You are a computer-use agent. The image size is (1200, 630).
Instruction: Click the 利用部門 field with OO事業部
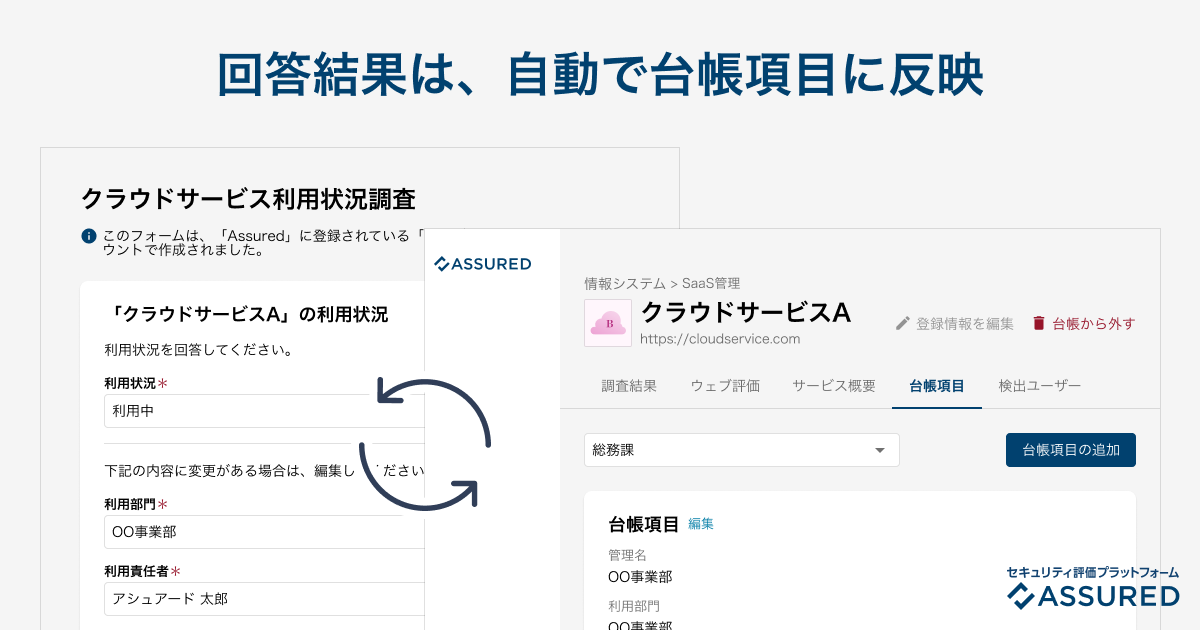pyautogui.click(x=264, y=532)
